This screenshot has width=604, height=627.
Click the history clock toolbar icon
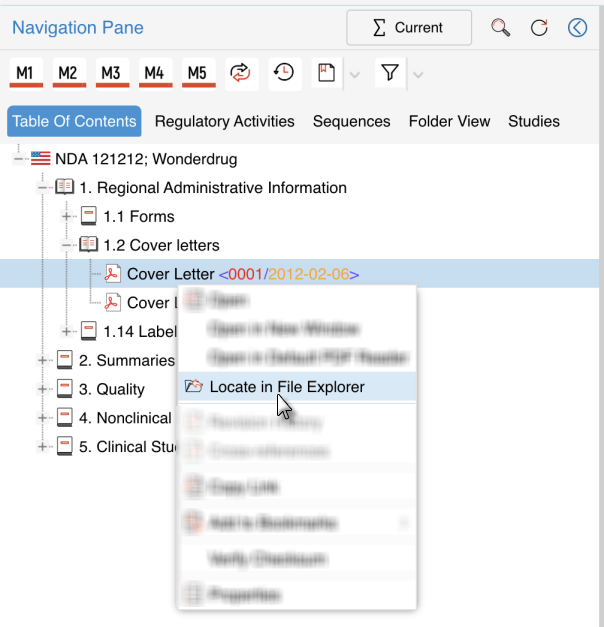pos(283,73)
